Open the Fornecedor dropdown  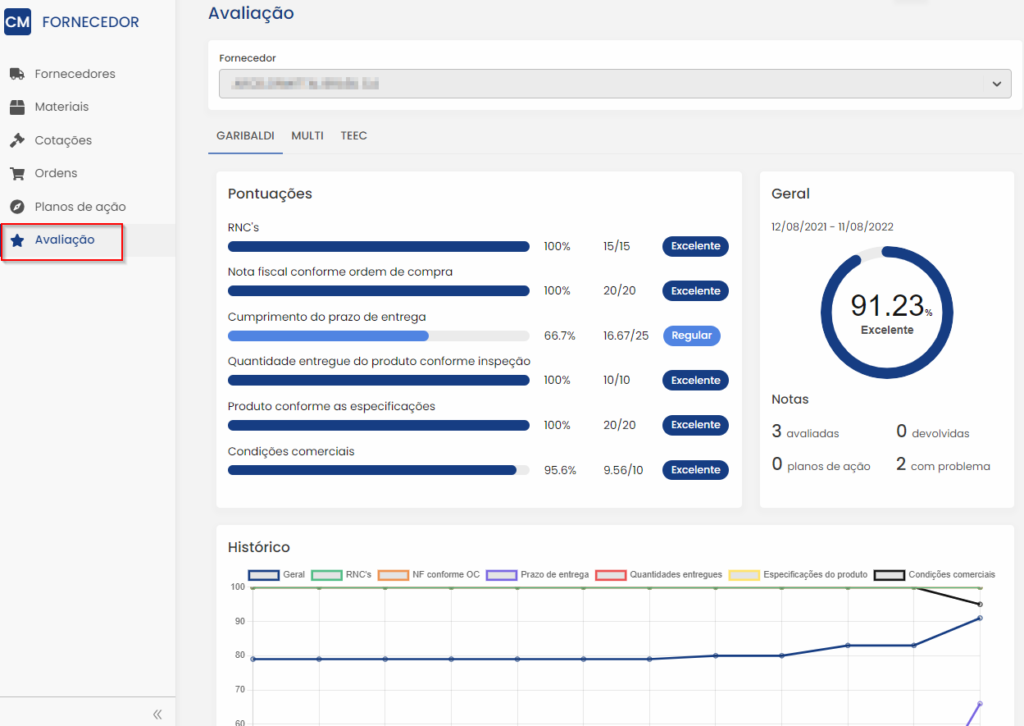point(600,84)
